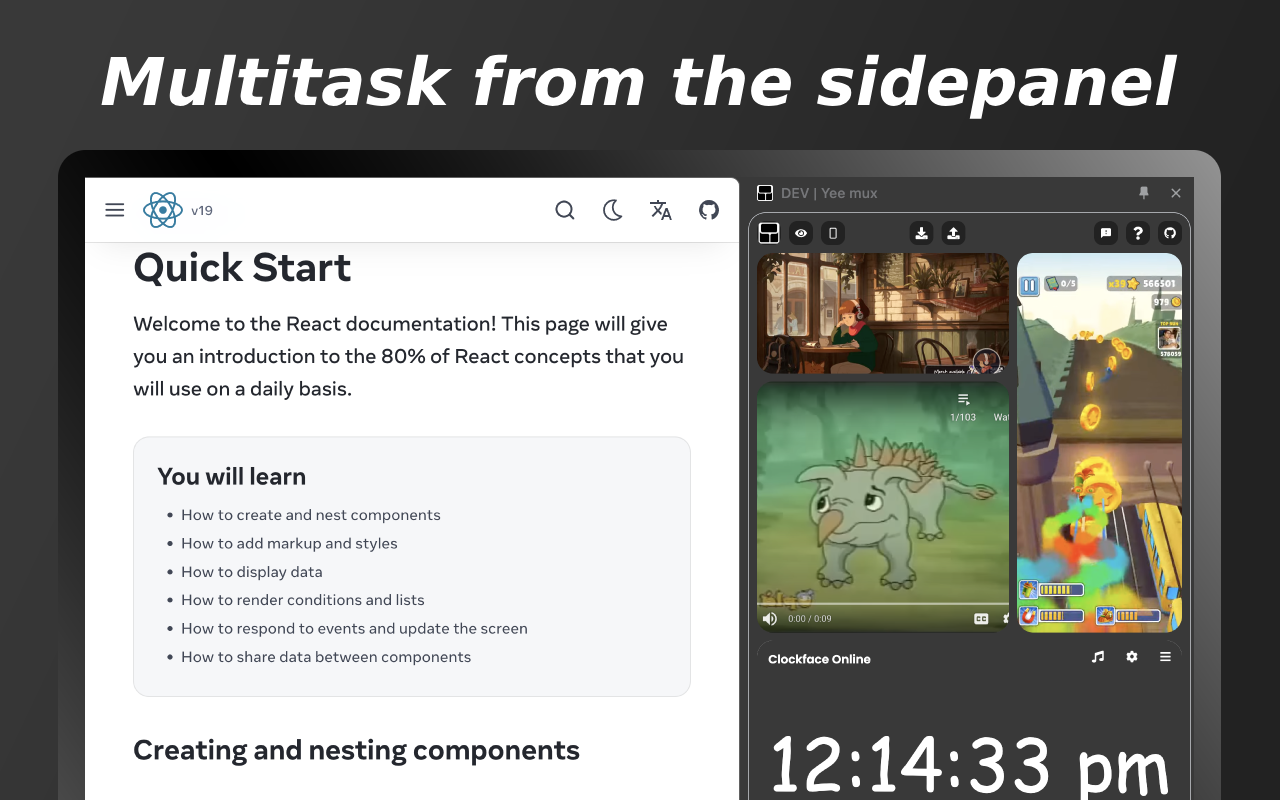
Task: Open the layout grid button in the toolbar
Action: pos(769,233)
